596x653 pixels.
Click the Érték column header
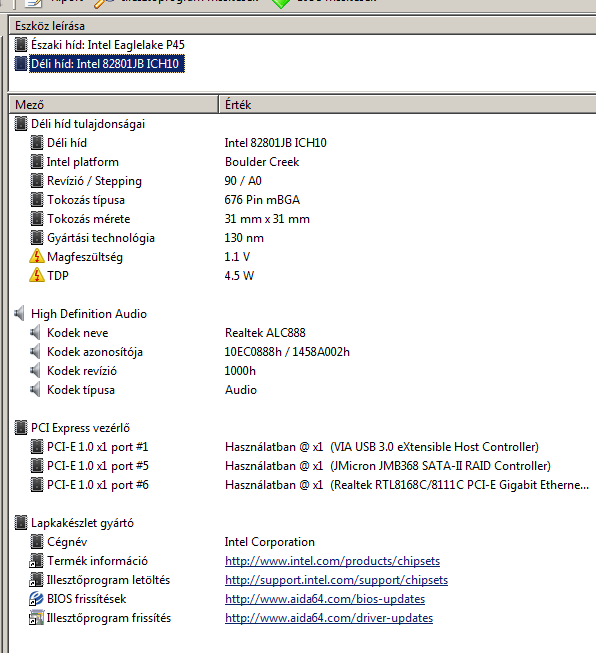point(407,105)
